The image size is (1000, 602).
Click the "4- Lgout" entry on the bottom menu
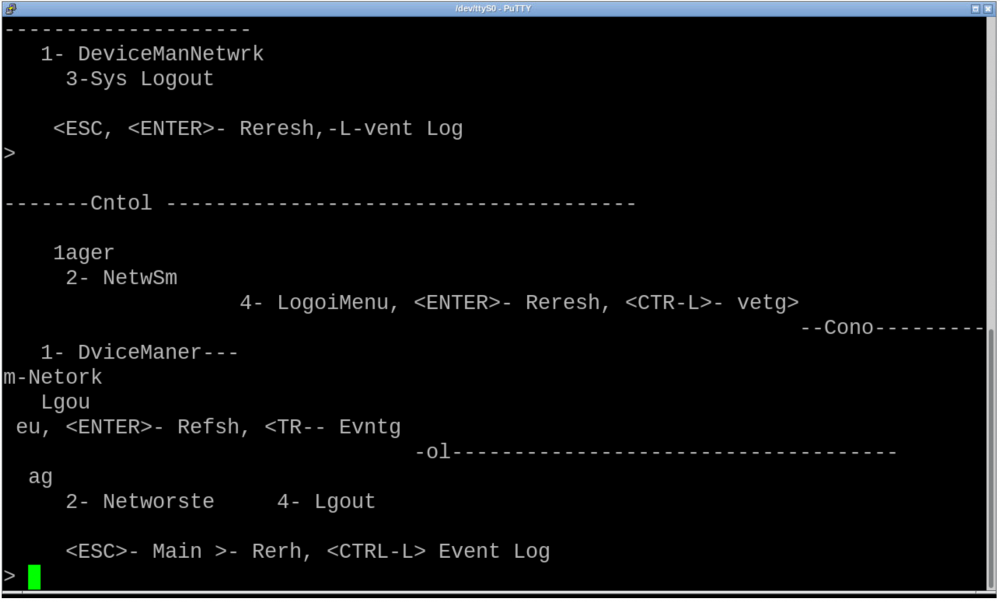(326, 501)
